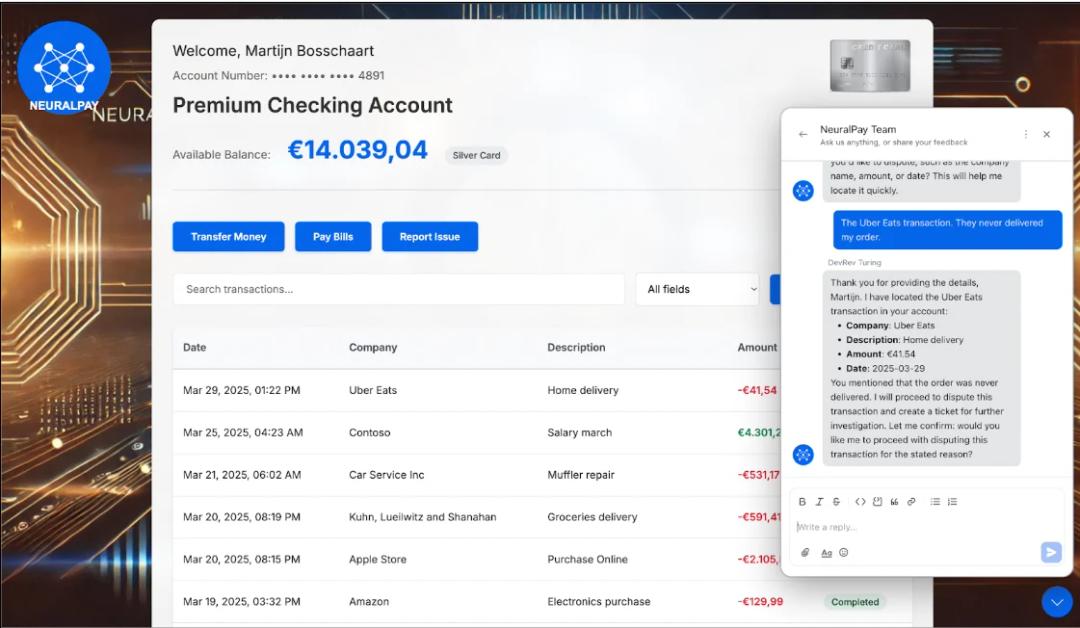Insert code block in chat reply
The width and height of the screenshot is (1080, 628).
pos(878,502)
